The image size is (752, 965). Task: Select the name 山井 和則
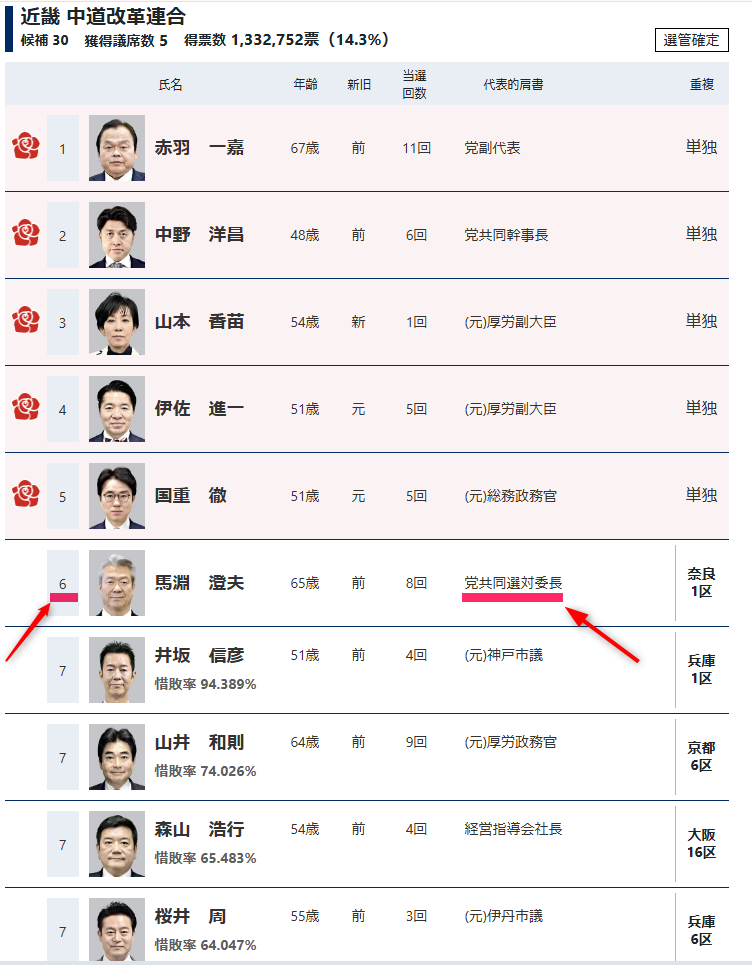click(199, 743)
